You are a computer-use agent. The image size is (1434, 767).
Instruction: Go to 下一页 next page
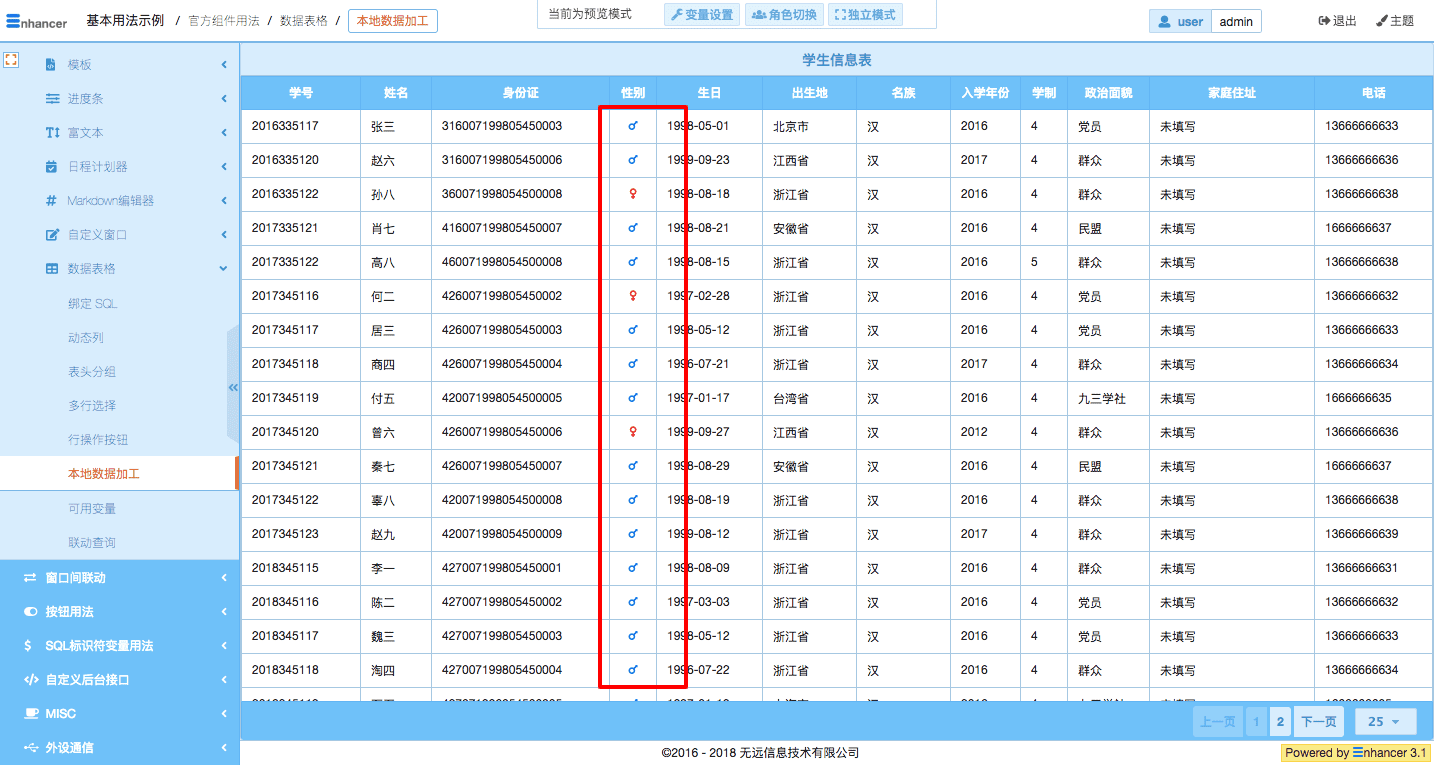point(1318,721)
